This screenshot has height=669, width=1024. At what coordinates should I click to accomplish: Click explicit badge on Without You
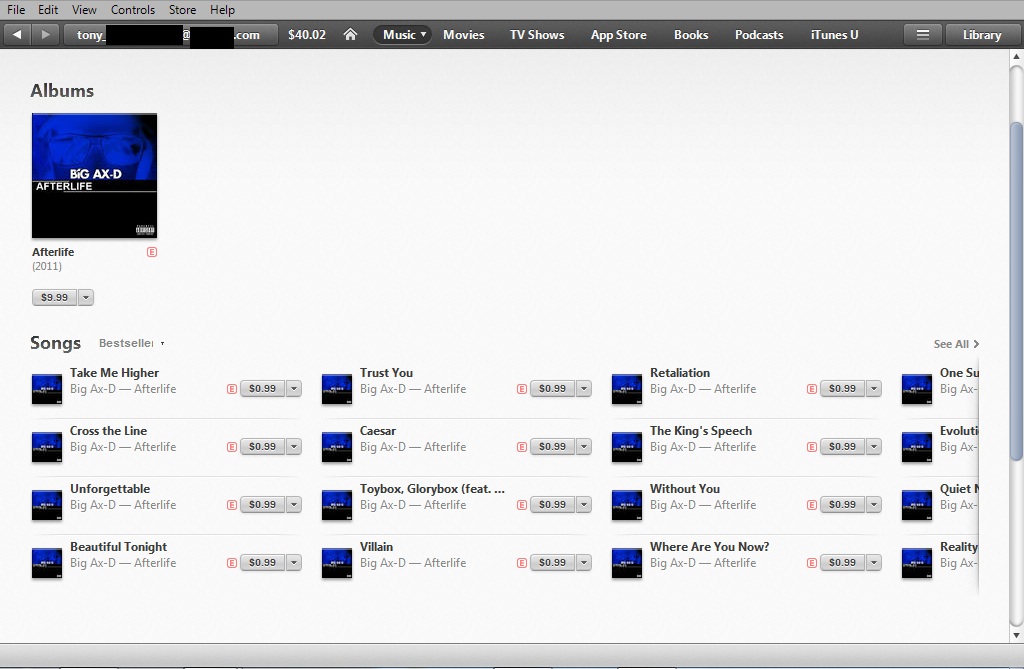tap(812, 505)
